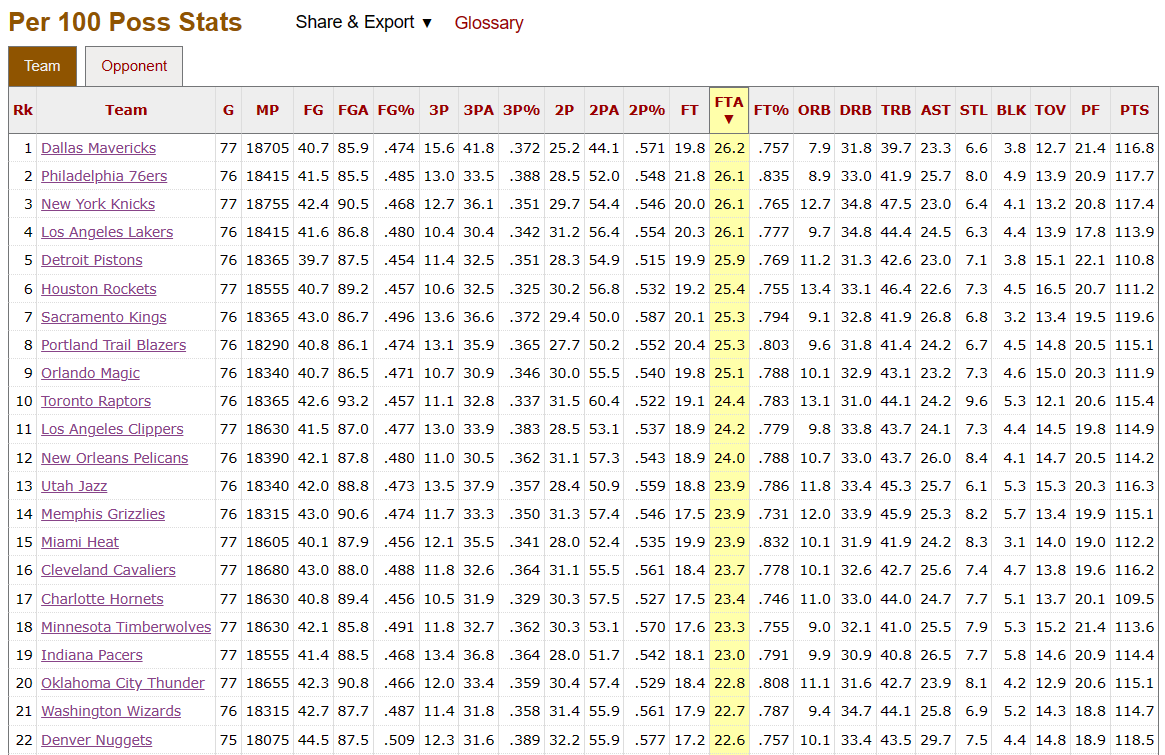Open the Miami Heat link
1165x755 pixels.
79,542
